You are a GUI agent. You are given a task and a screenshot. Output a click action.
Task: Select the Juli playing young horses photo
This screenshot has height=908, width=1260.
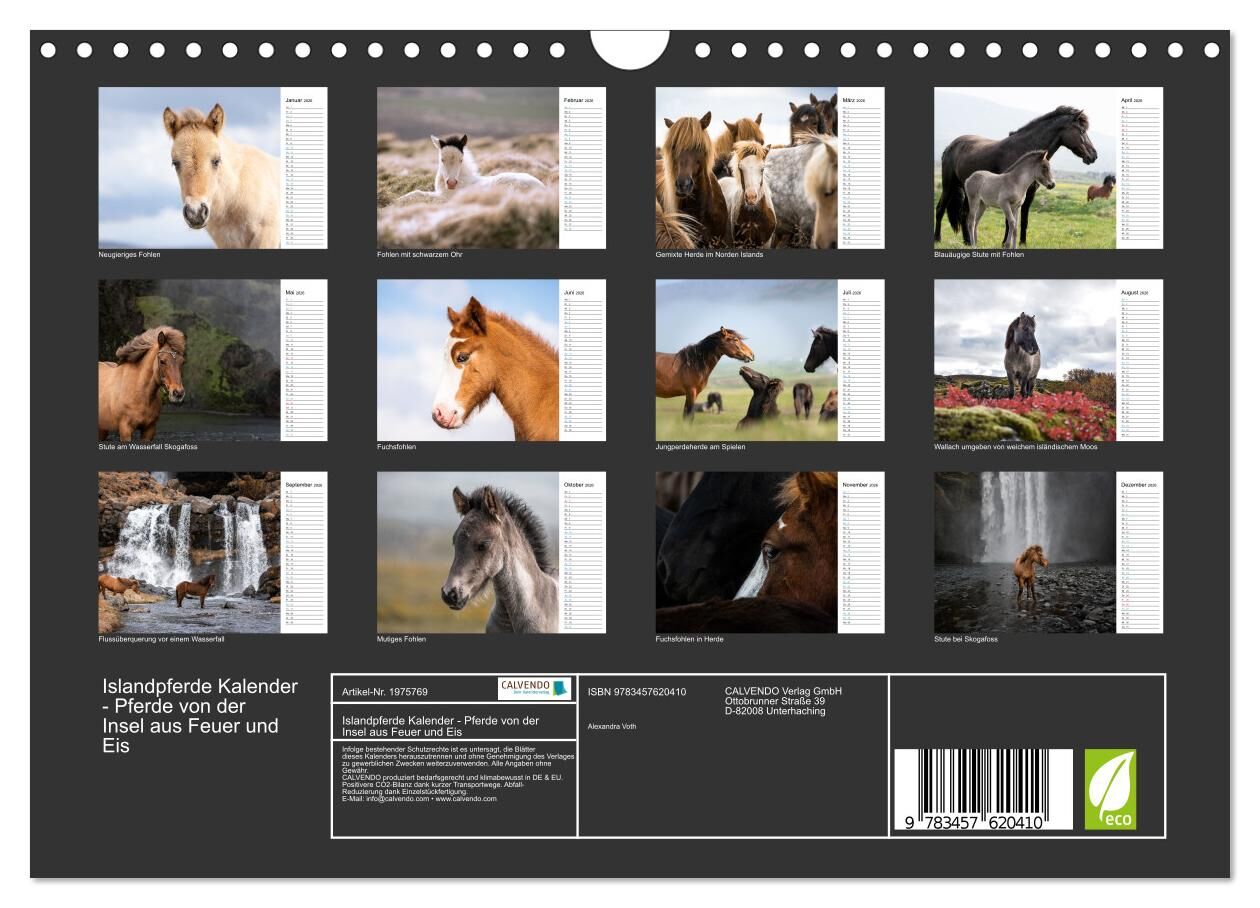click(x=746, y=360)
